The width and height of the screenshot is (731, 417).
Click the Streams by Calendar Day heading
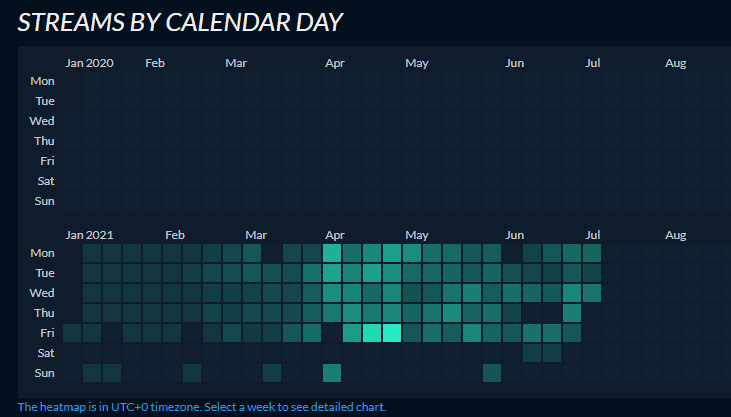click(x=180, y=21)
